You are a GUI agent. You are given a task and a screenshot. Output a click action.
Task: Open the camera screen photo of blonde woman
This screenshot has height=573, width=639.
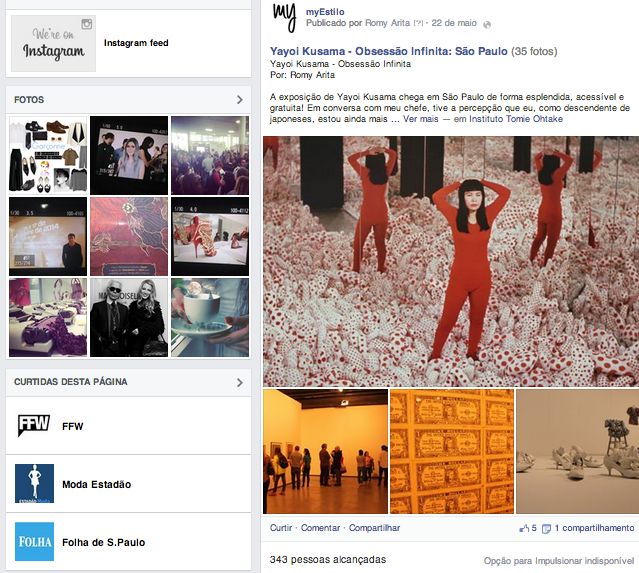[x=129, y=155]
